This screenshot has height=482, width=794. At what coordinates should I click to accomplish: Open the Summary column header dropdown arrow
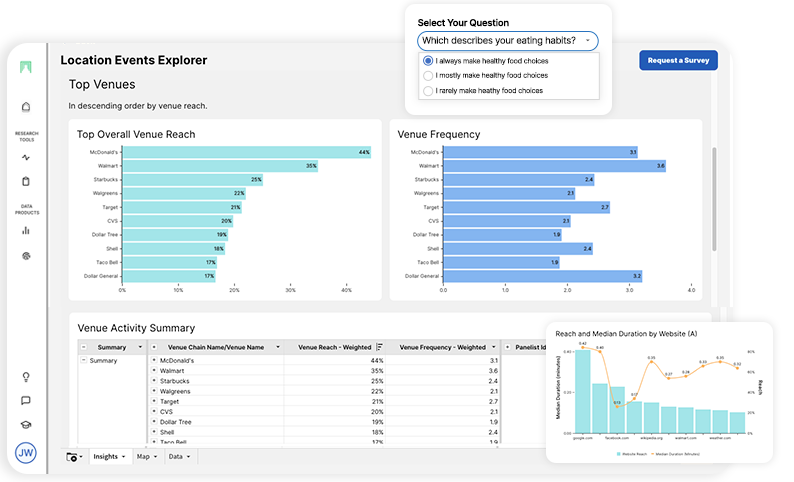(140, 347)
